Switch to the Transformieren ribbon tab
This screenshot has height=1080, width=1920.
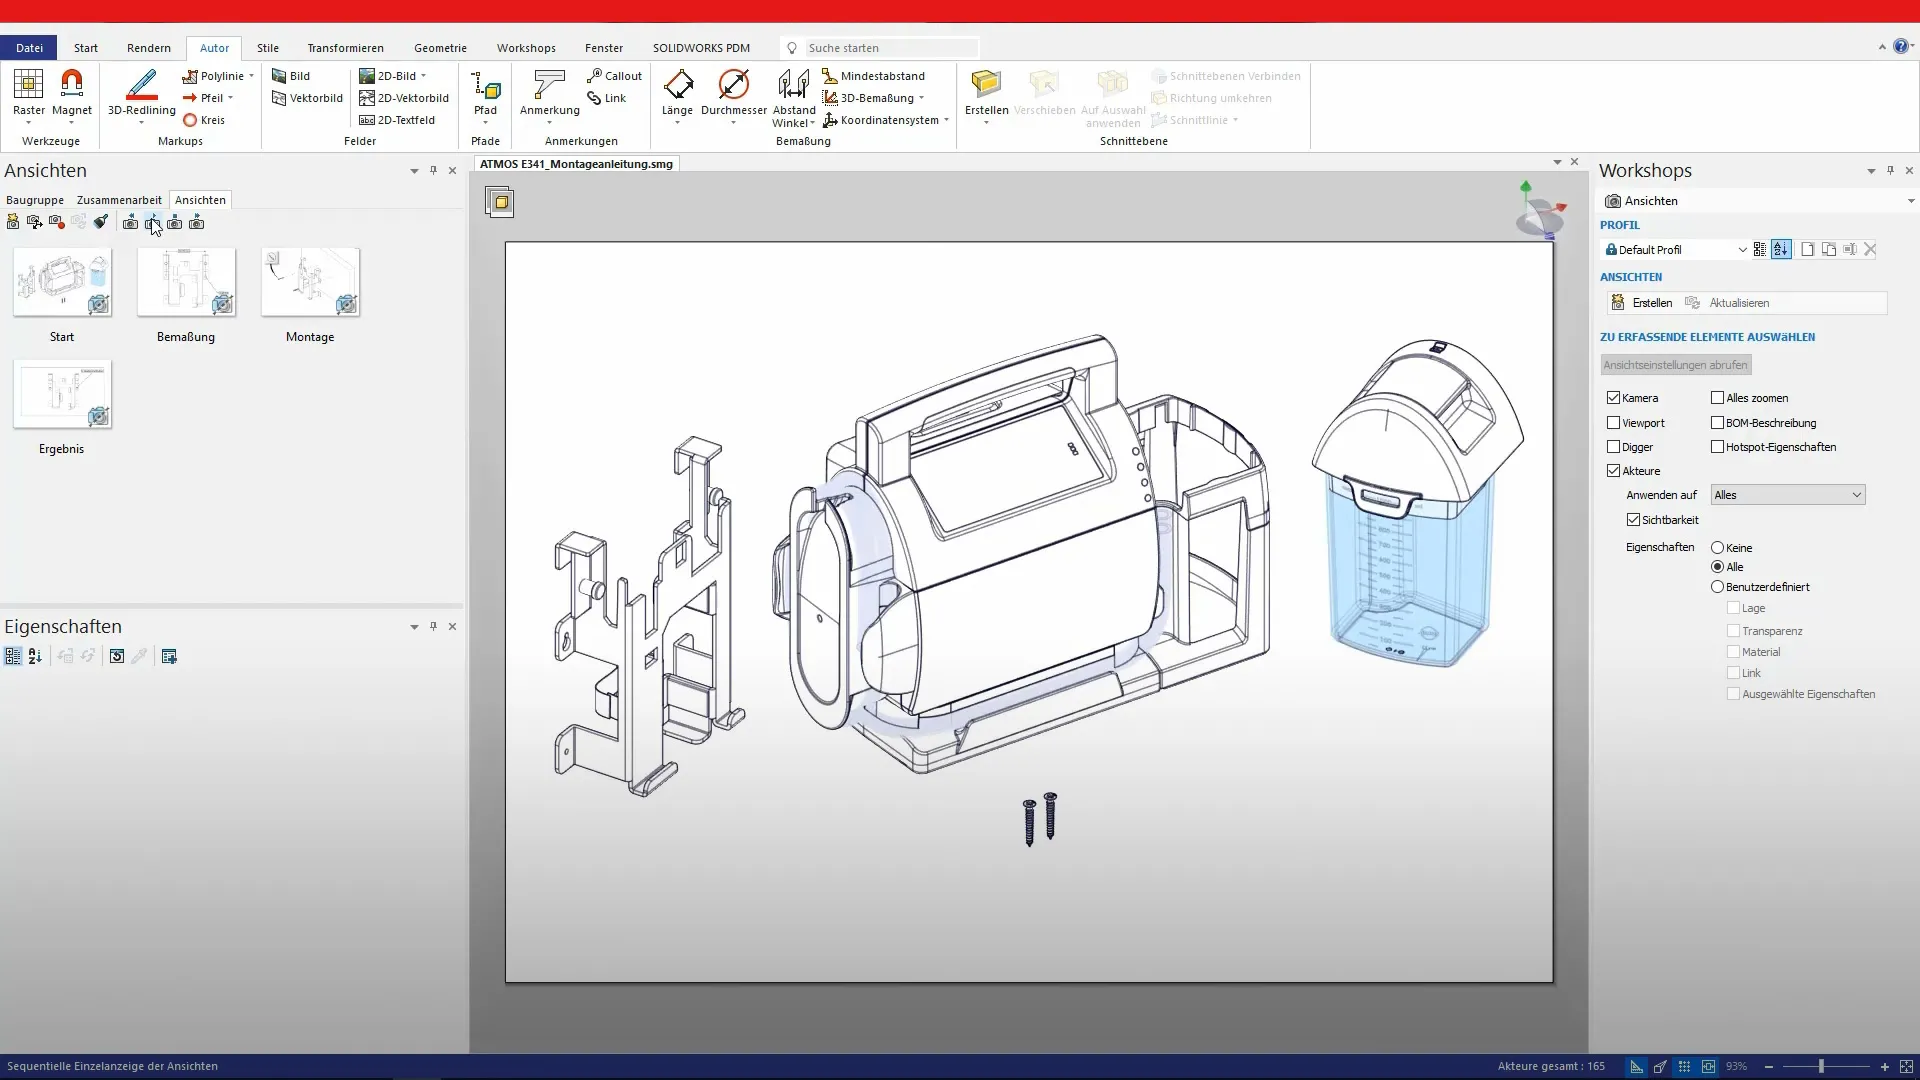(345, 48)
